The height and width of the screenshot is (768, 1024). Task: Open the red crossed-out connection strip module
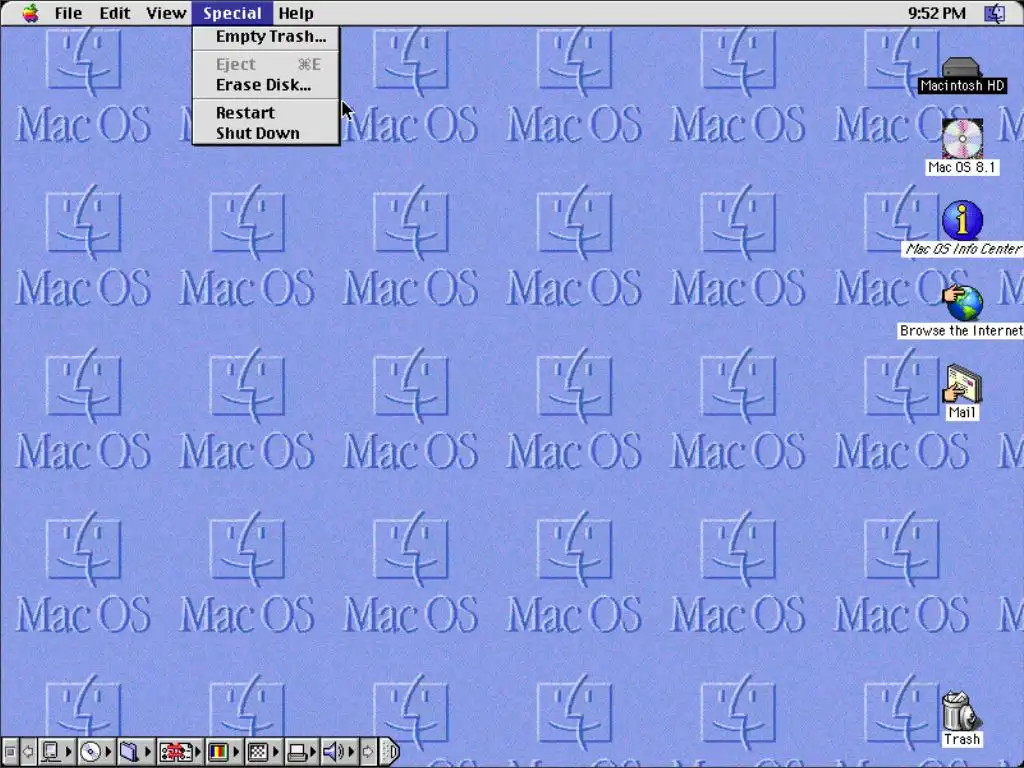point(180,752)
